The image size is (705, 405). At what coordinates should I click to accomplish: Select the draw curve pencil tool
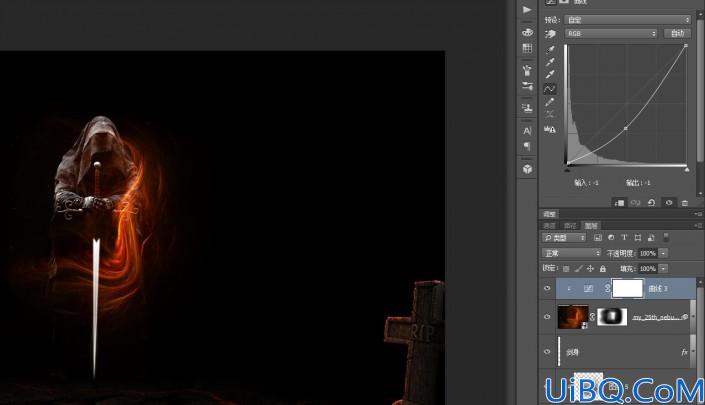tap(549, 102)
